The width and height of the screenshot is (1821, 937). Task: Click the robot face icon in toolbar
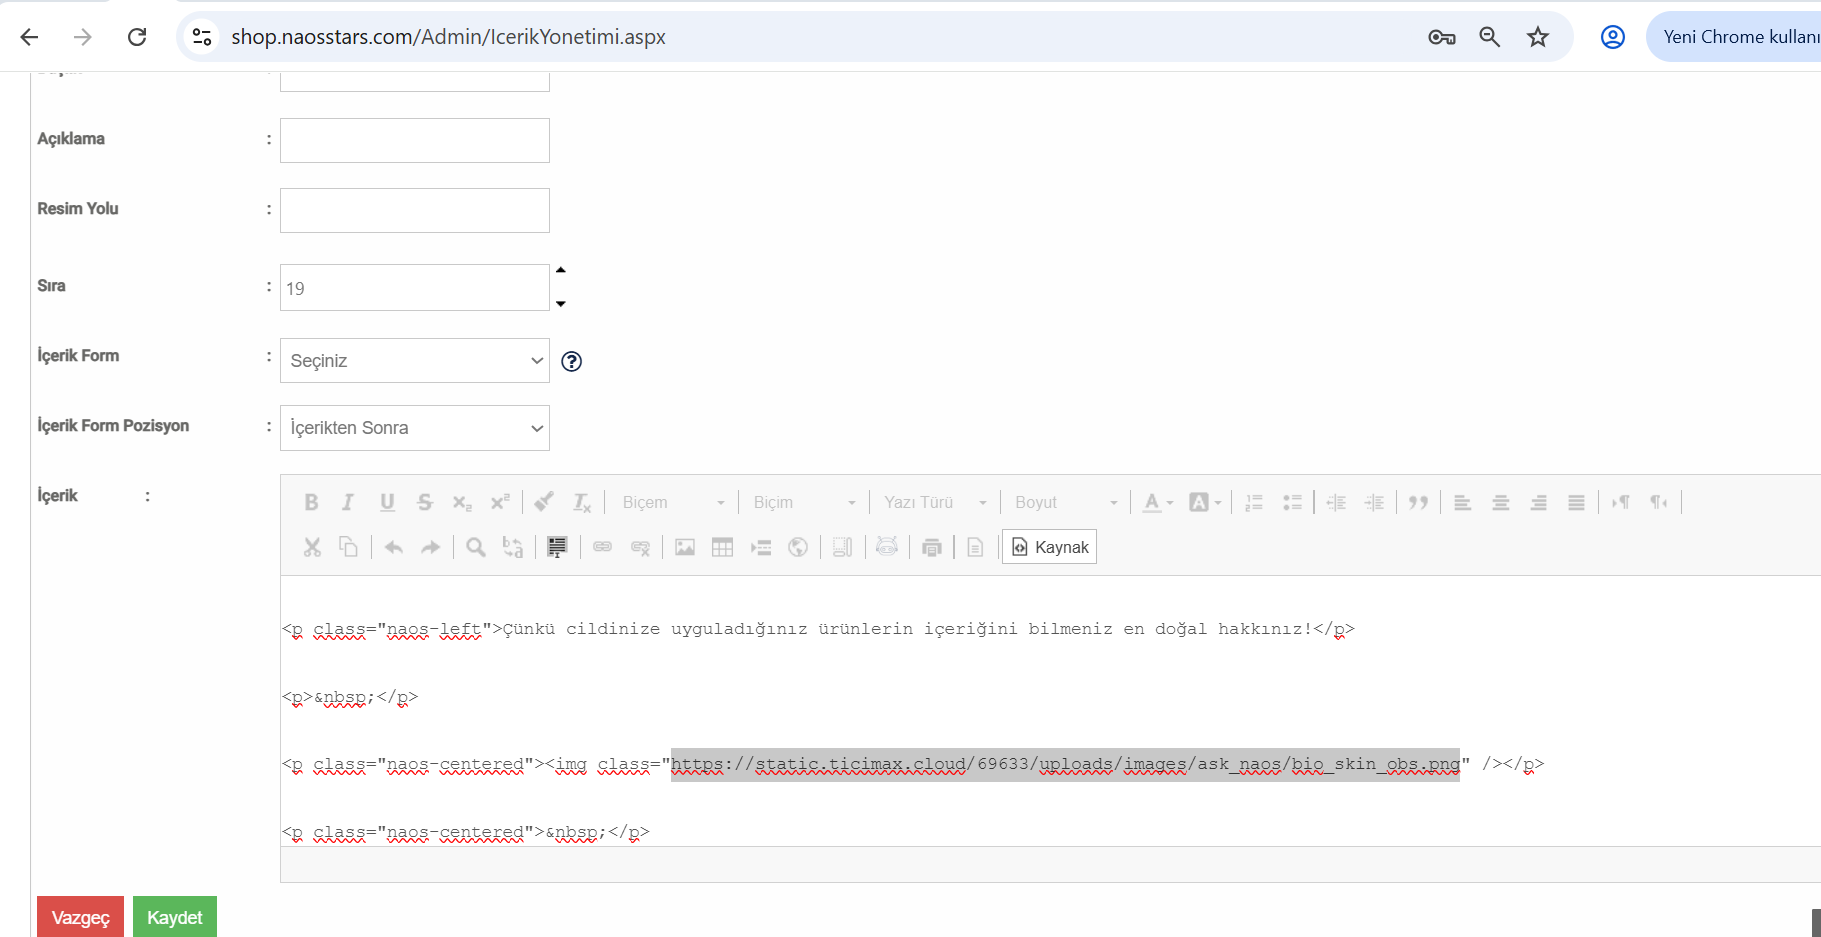pyautogui.click(x=887, y=547)
